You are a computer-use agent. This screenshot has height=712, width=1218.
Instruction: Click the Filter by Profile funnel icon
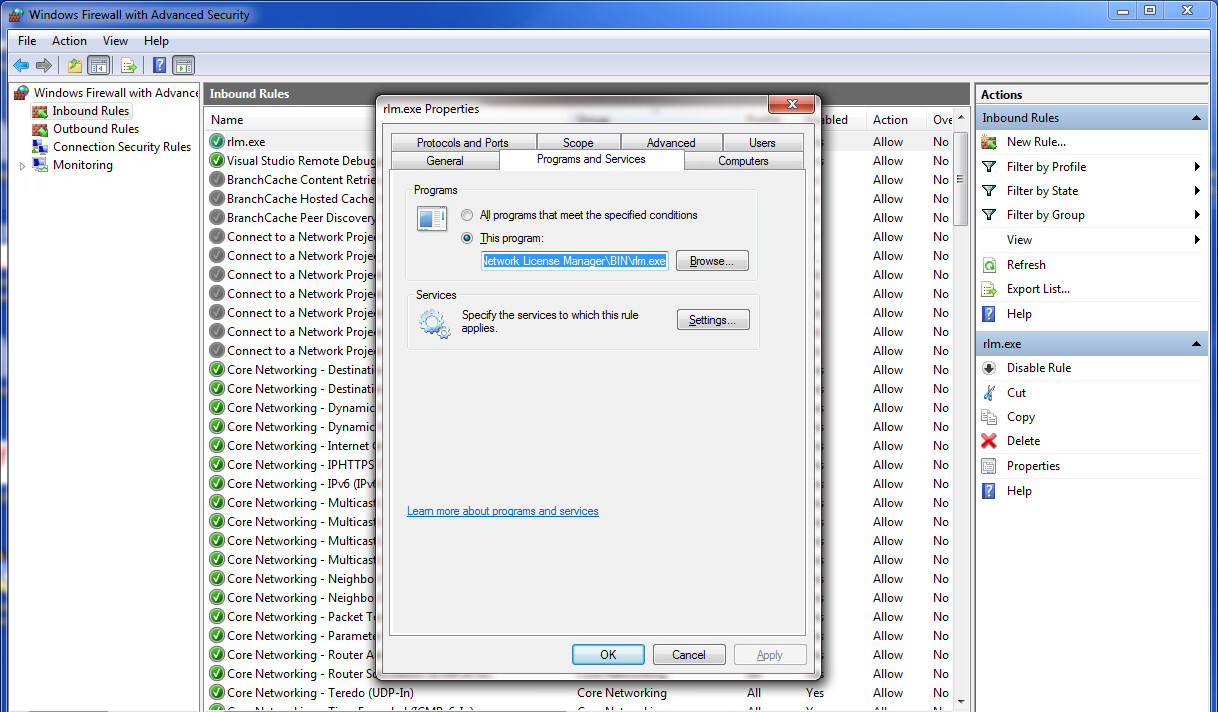989,167
